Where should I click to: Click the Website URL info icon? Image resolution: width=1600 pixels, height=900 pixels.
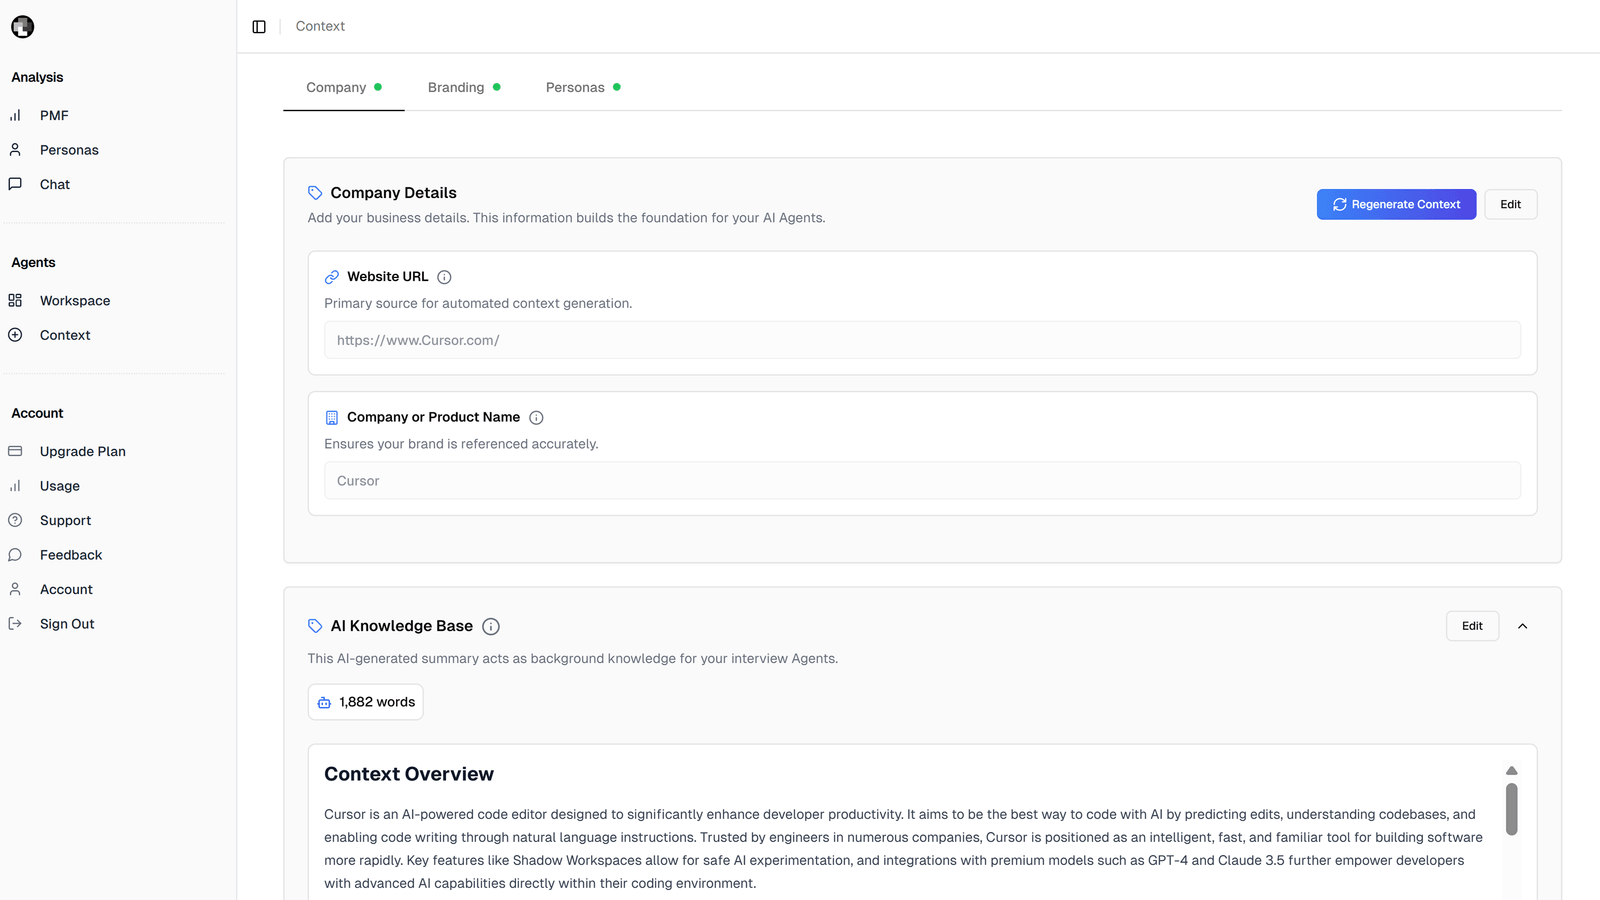pyautogui.click(x=445, y=277)
